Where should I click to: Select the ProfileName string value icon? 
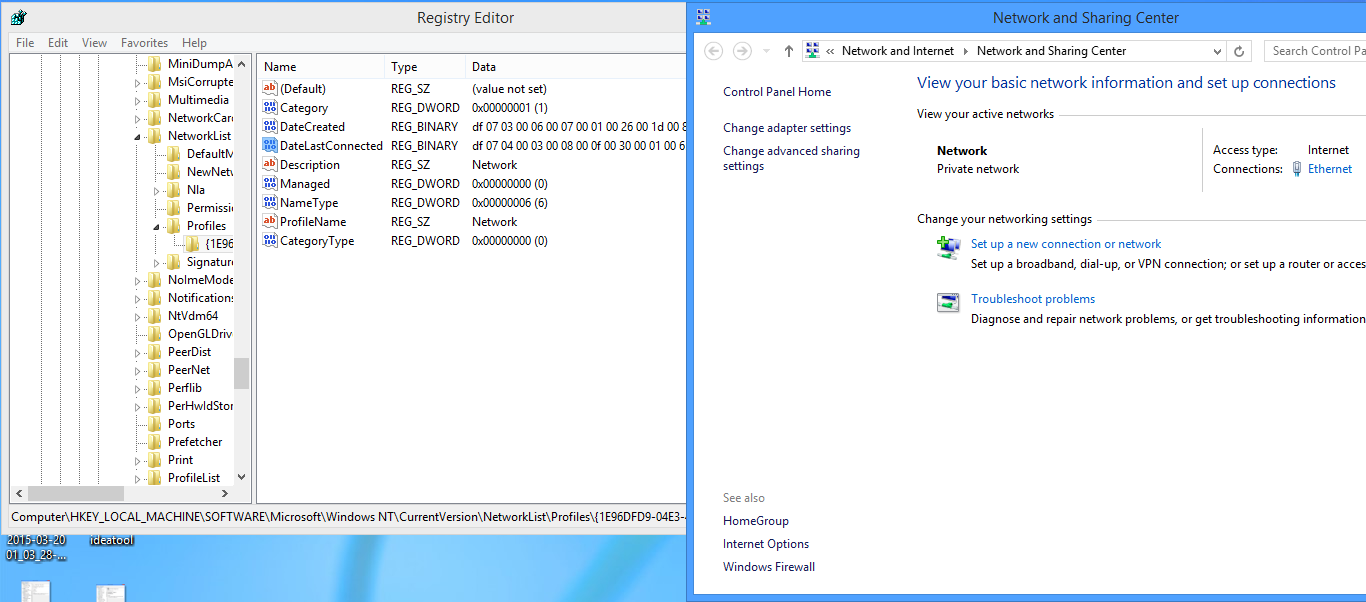(269, 222)
